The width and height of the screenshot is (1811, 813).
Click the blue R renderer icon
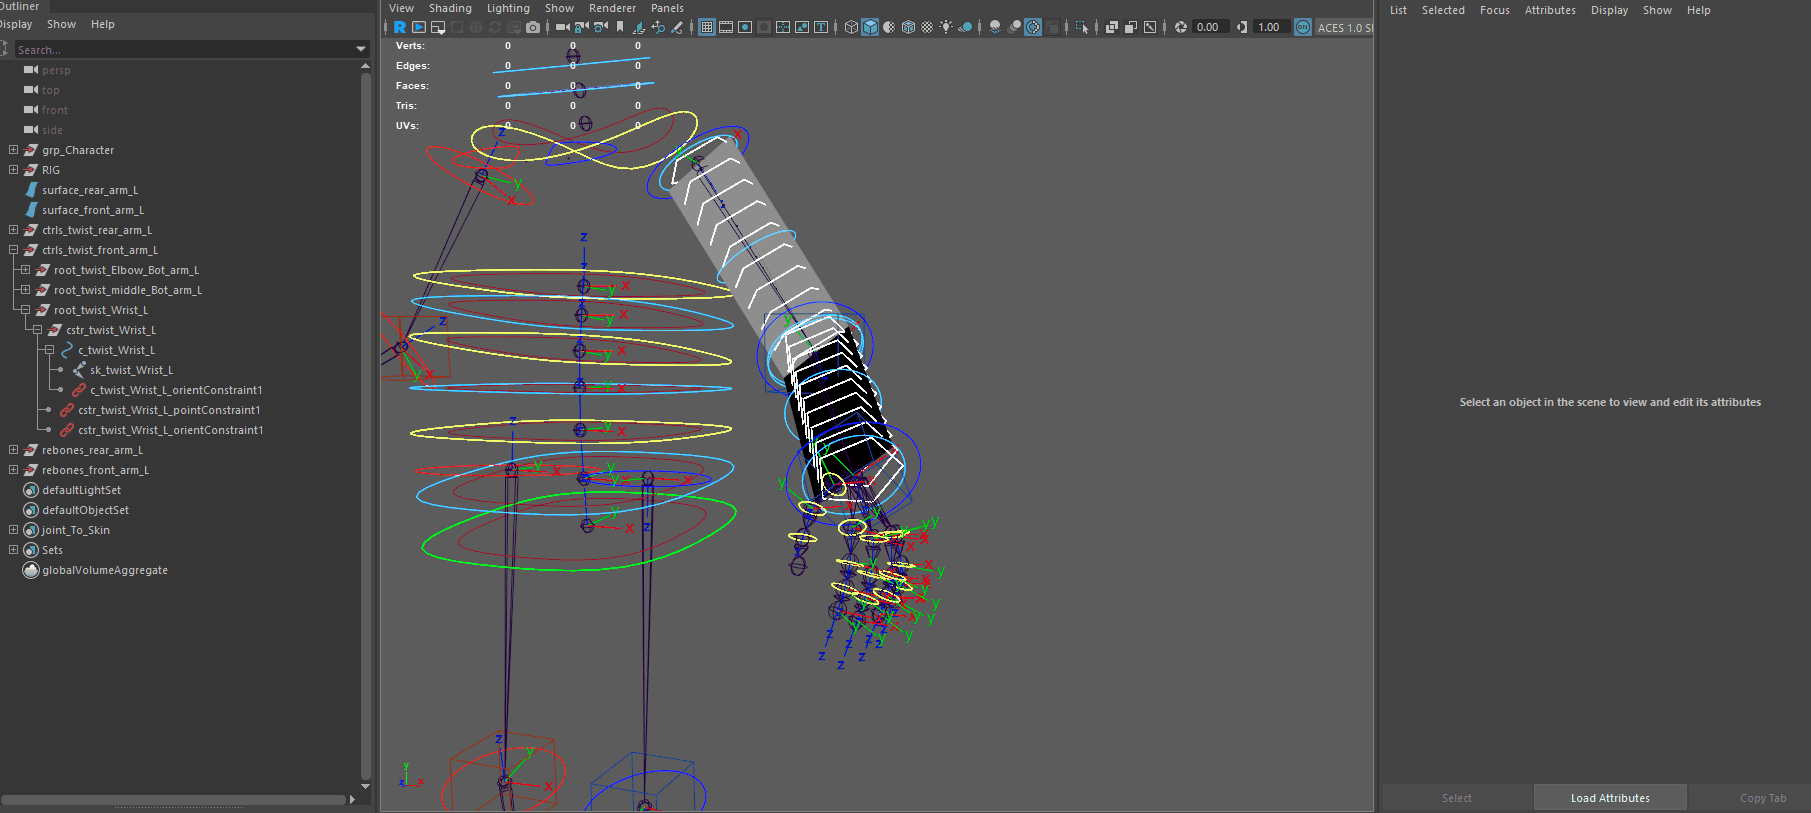[400, 27]
